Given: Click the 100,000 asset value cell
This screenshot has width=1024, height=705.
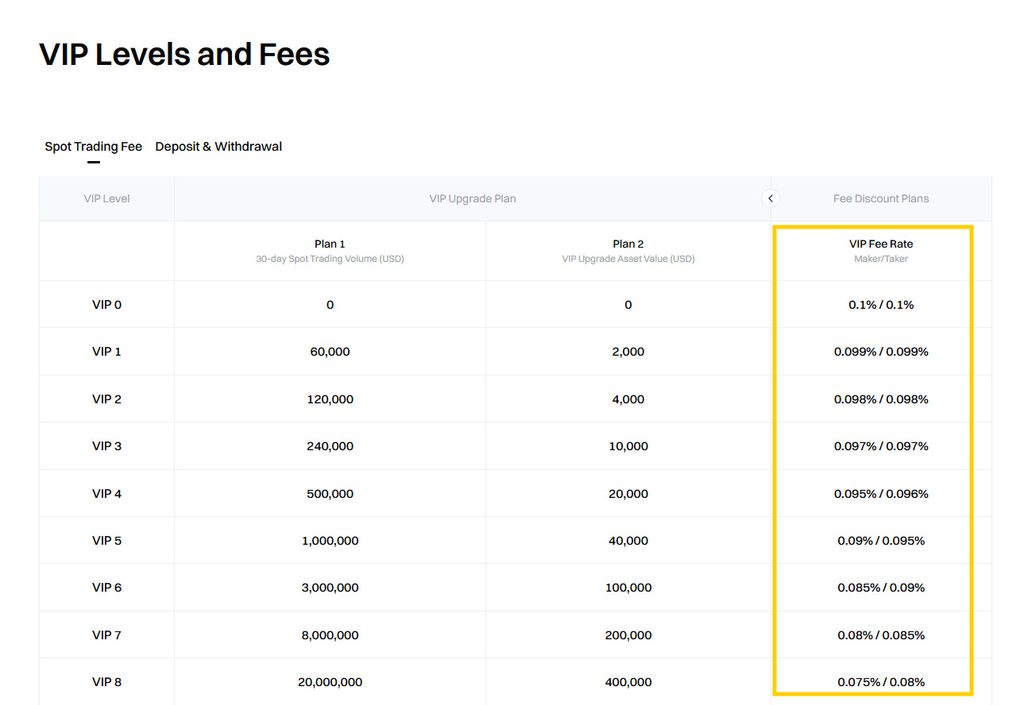Looking at the screenshot, I should pos(628,588).
